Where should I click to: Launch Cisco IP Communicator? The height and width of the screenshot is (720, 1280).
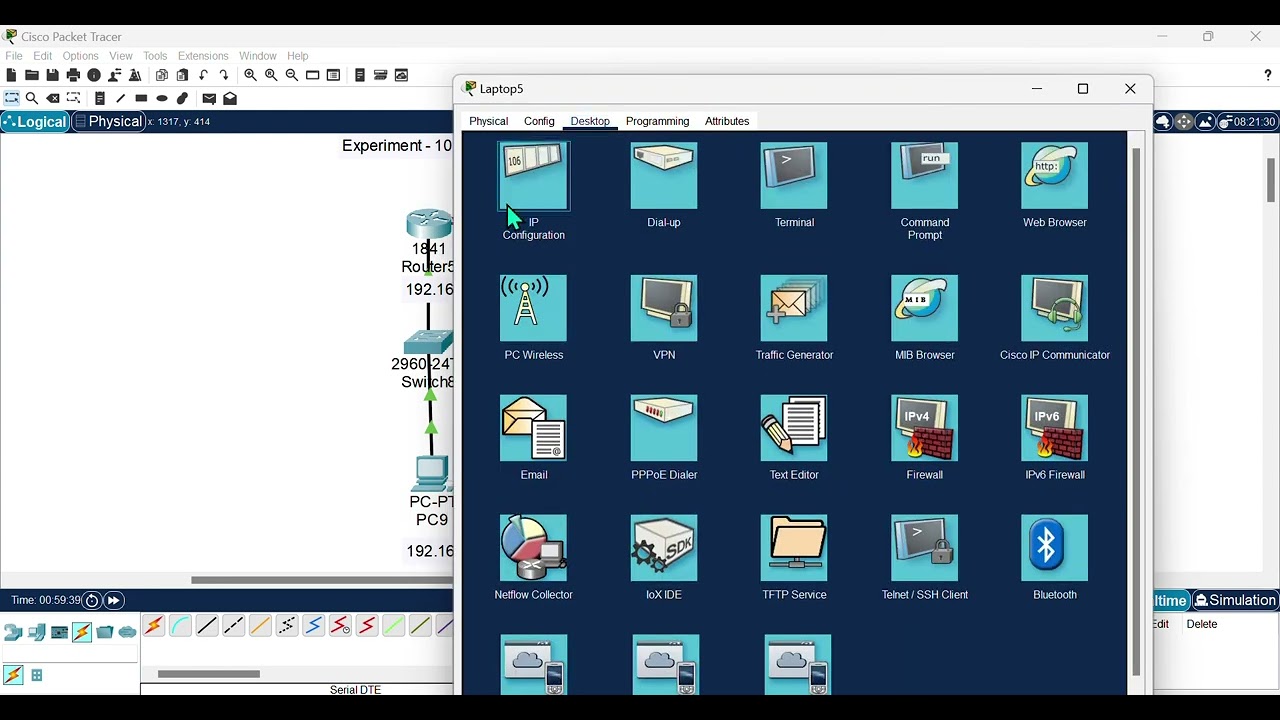[1054, 308]
